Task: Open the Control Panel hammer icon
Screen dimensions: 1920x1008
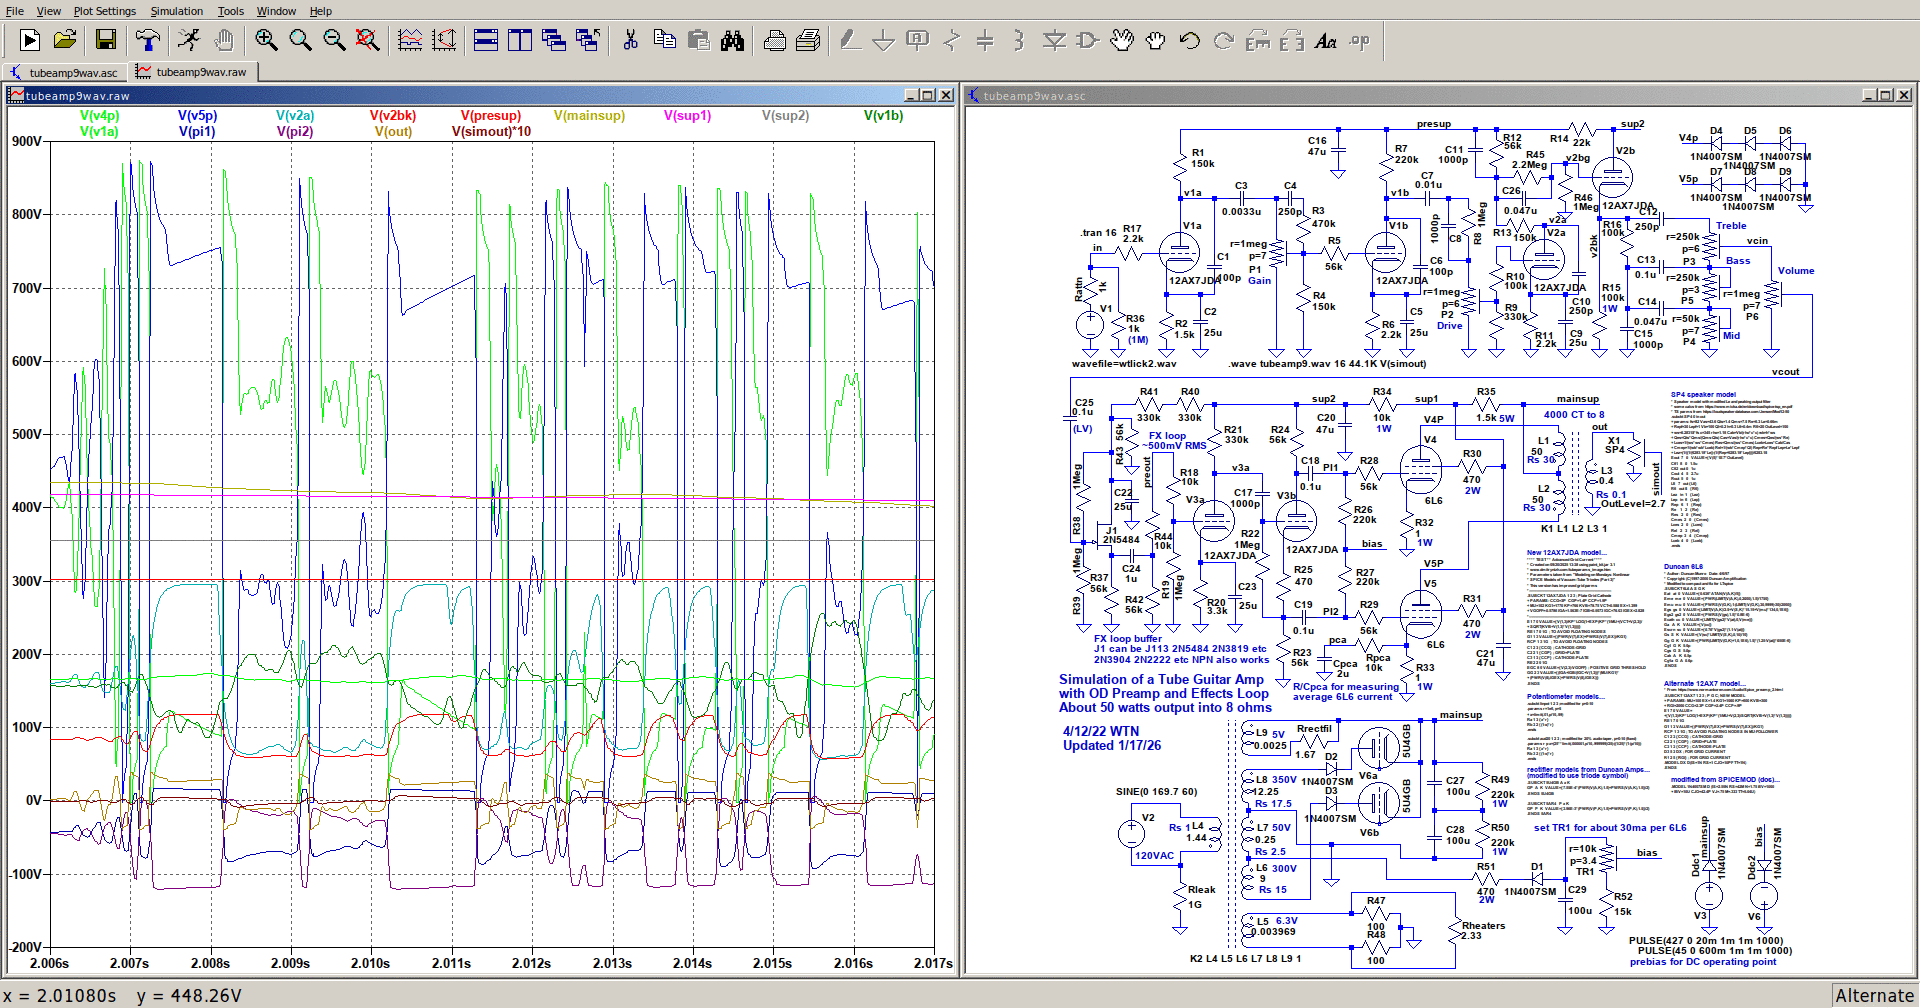Action: click(148, 40)
